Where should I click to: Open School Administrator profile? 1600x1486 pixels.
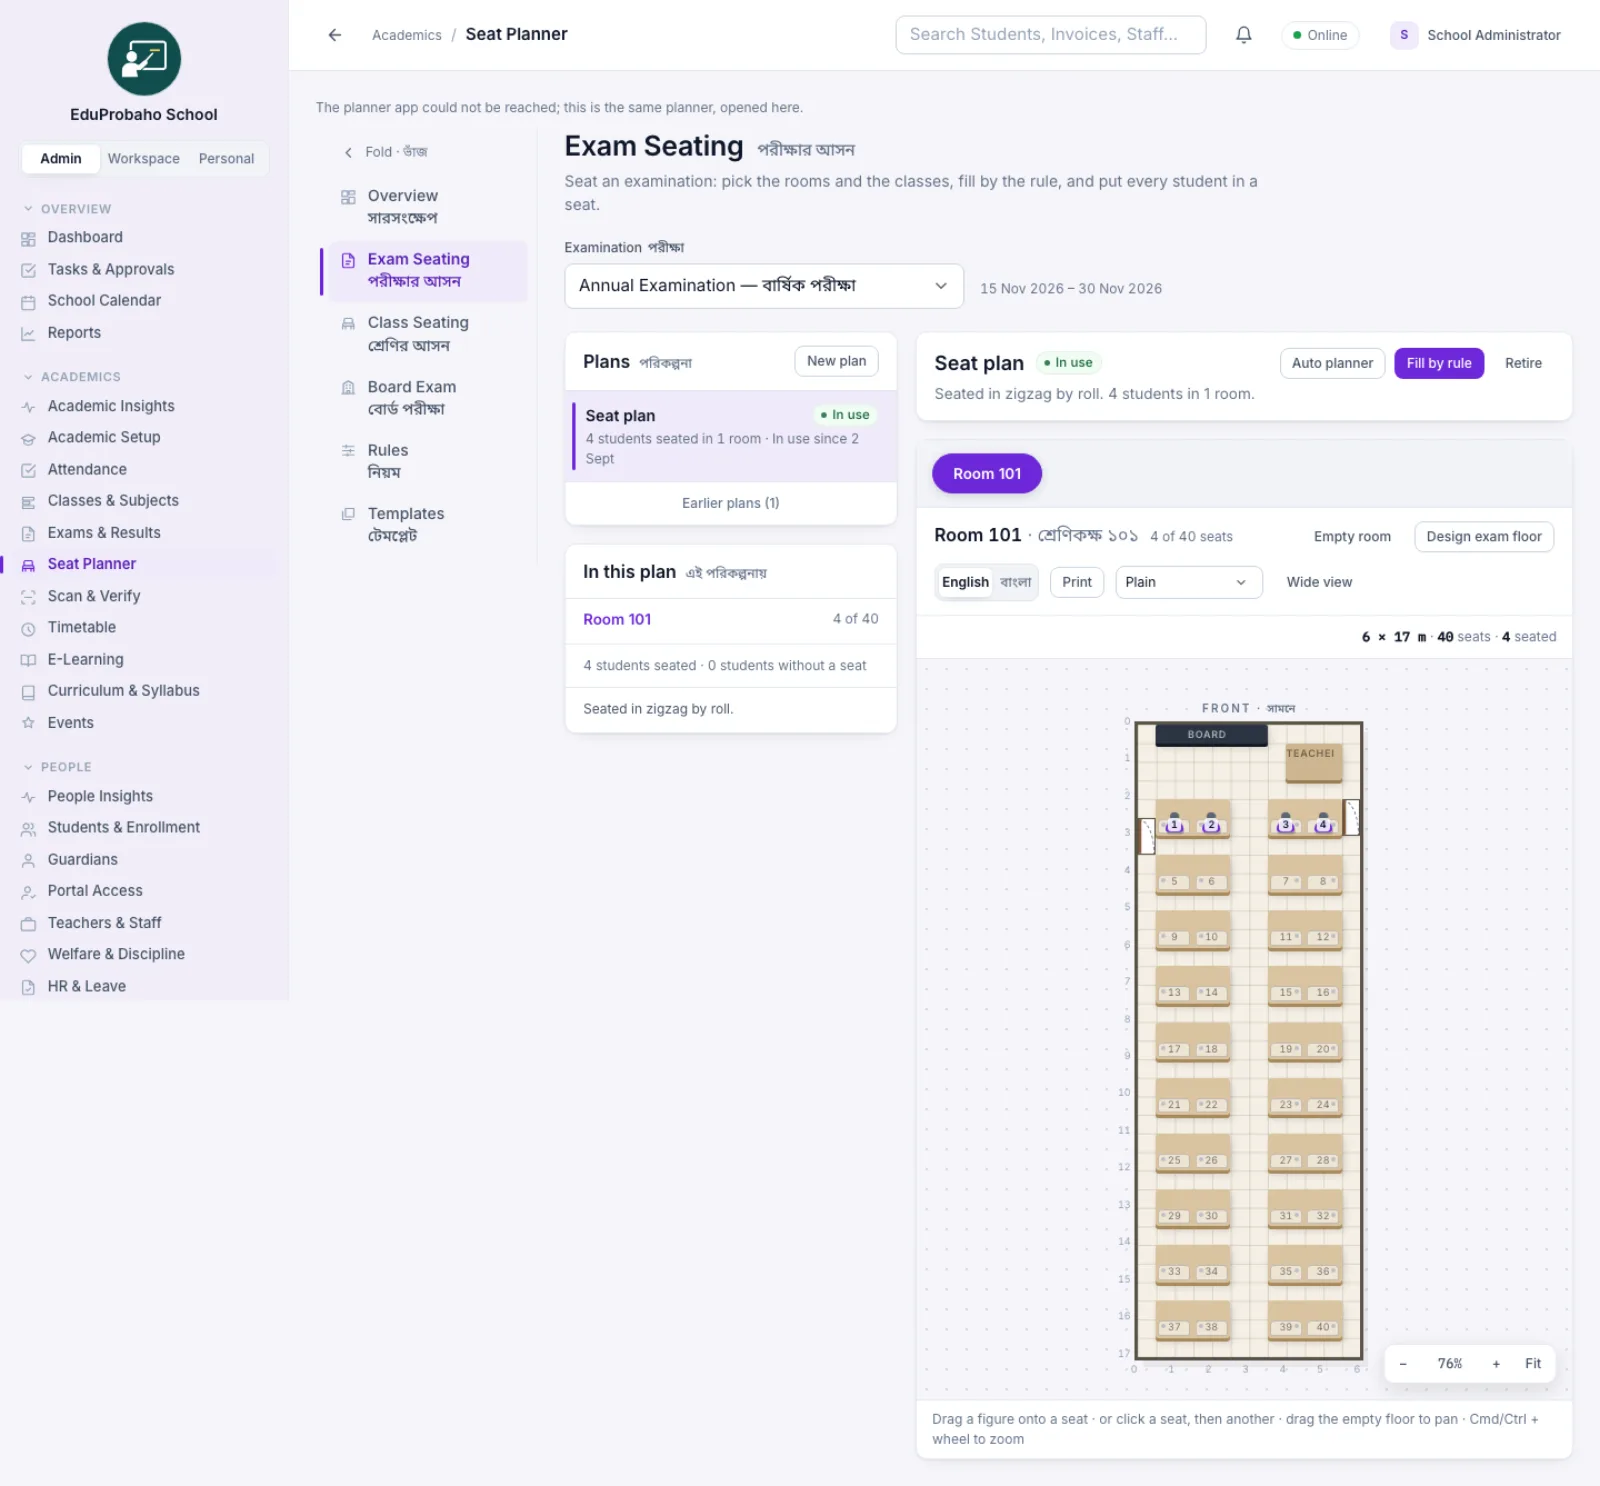(x=1475, y=35)
